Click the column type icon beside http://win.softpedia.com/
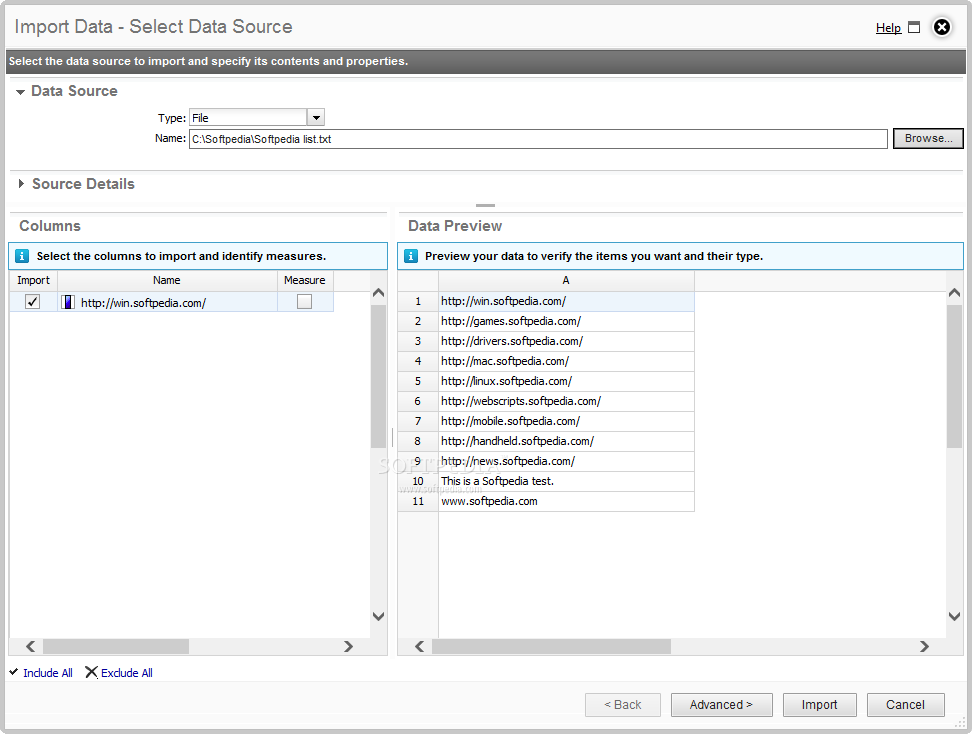The image size is (972, 734). (68, 303)
